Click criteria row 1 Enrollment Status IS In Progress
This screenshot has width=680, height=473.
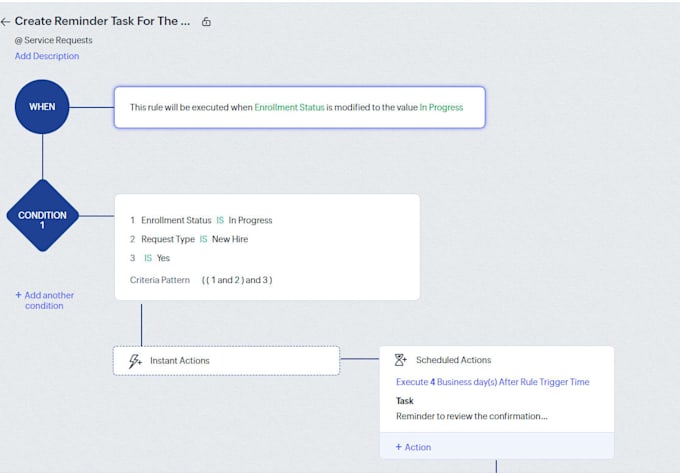point(201,220)
